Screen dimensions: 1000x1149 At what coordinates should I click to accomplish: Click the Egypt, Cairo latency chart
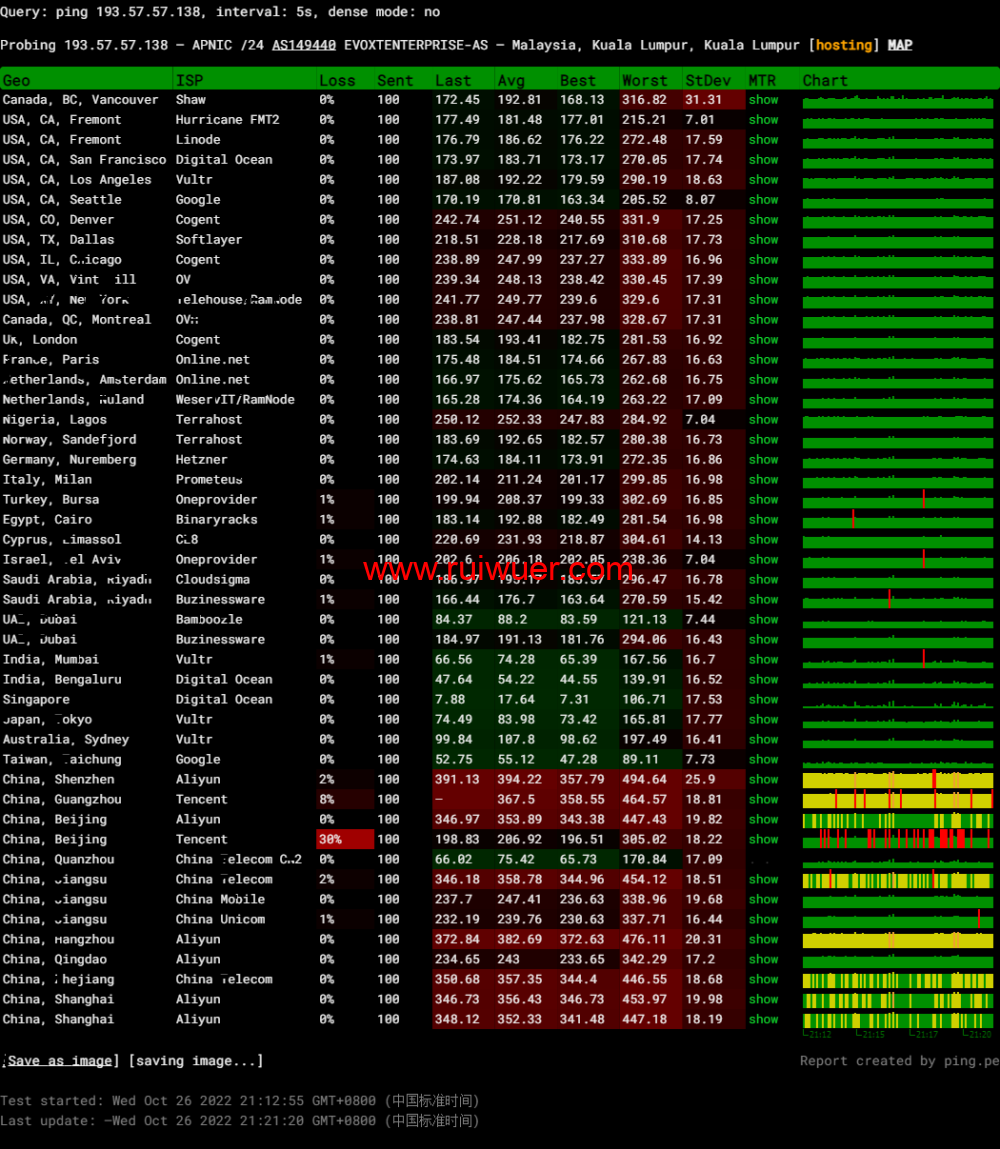(x=898, y=520)
